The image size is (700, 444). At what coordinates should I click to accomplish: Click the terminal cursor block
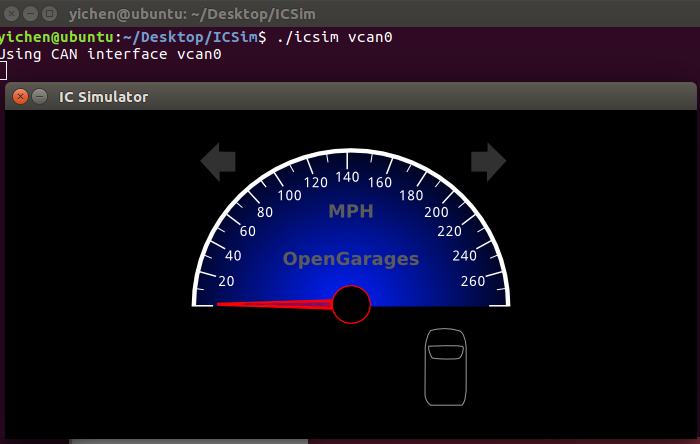(x=3, y=71)
